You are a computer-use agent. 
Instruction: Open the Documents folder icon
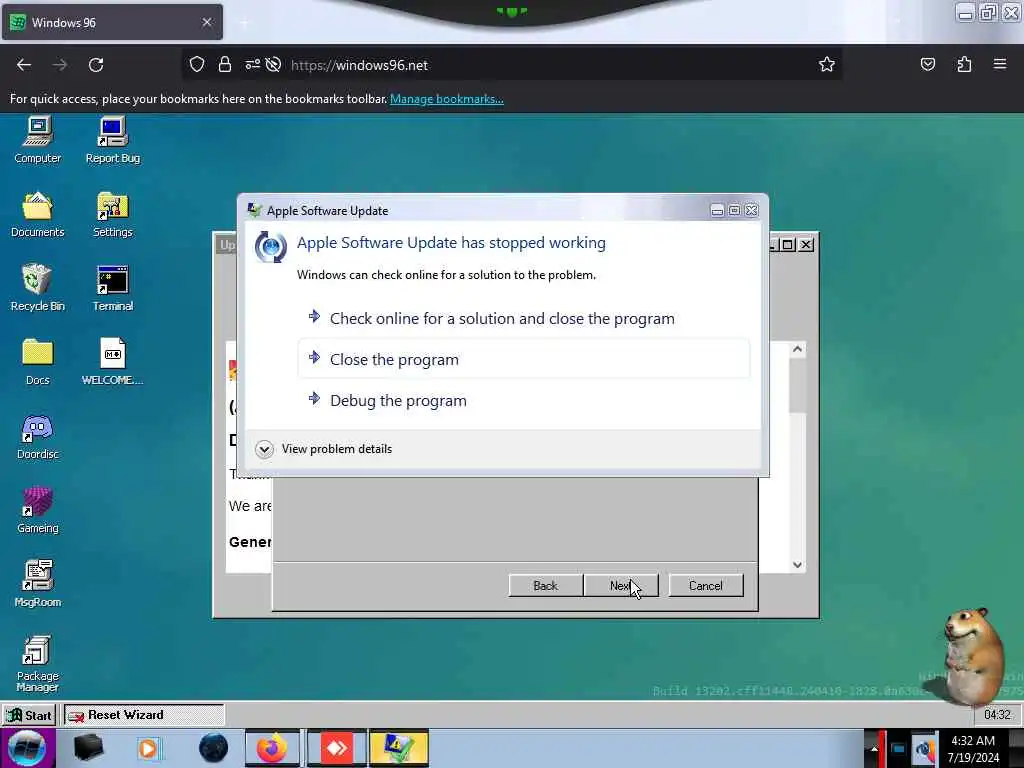tap(37, 214)
